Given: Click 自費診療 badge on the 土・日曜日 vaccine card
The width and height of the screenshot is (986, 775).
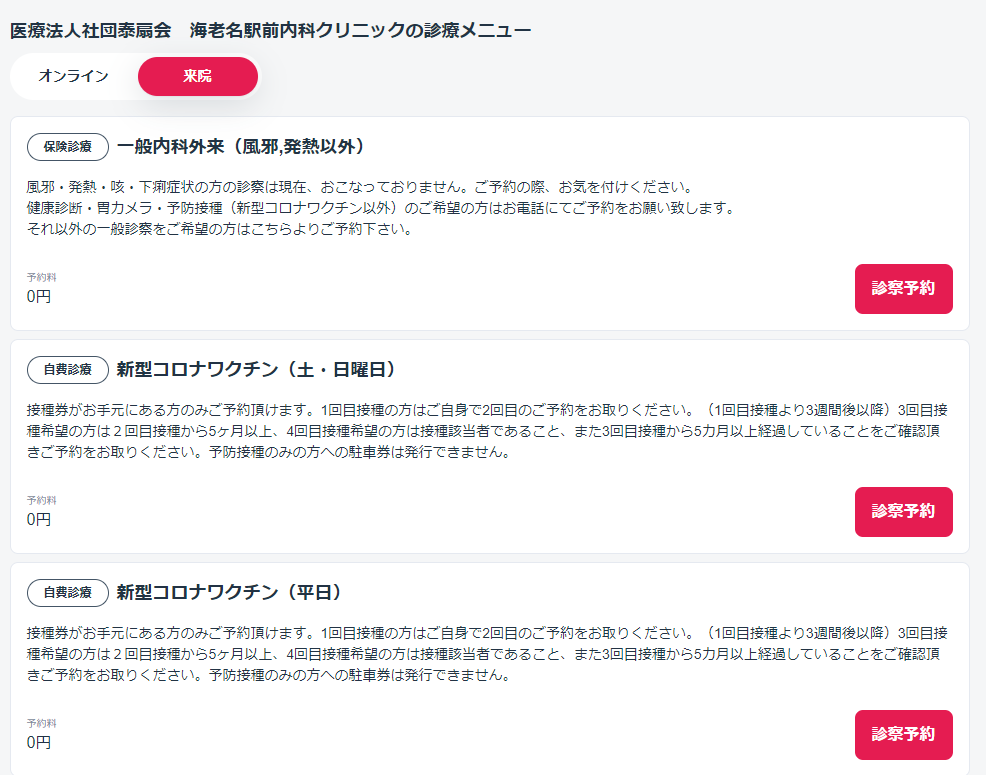Looking at the screenshot, I should click(68, 370).
